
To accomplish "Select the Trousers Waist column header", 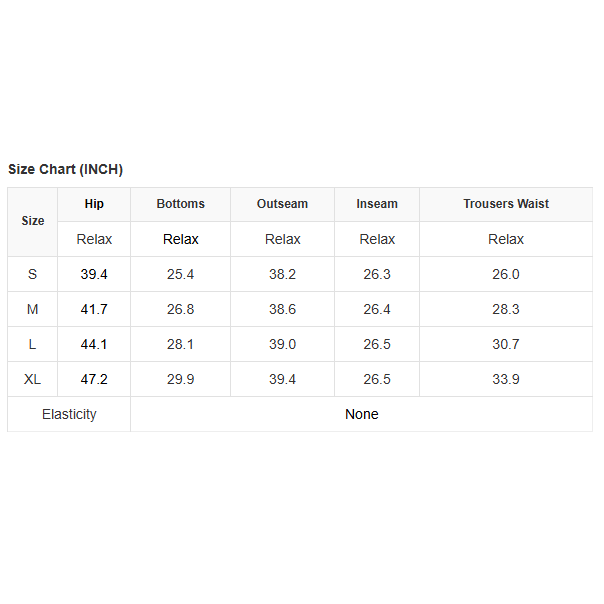I will pyautogui.click(x=506, y=204).
